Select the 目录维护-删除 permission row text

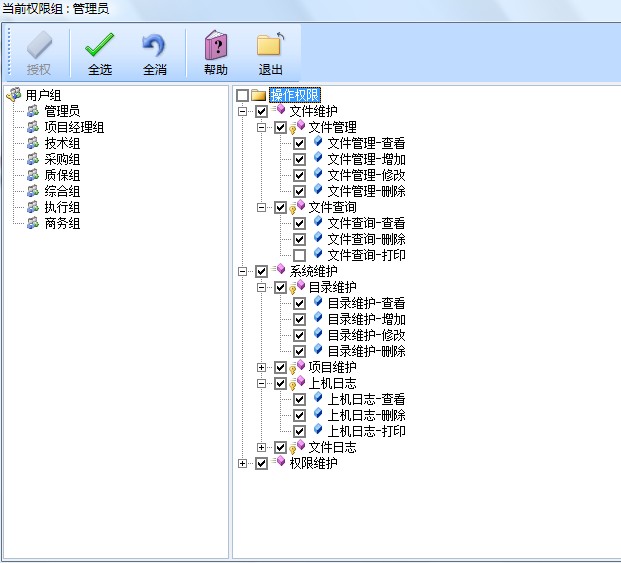(x=366, y=351)
